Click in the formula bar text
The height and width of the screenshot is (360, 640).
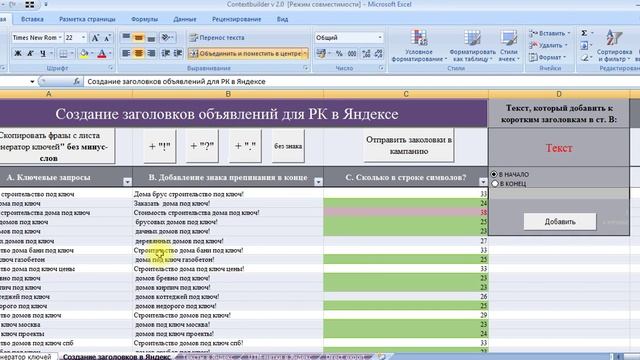[176, 82]
